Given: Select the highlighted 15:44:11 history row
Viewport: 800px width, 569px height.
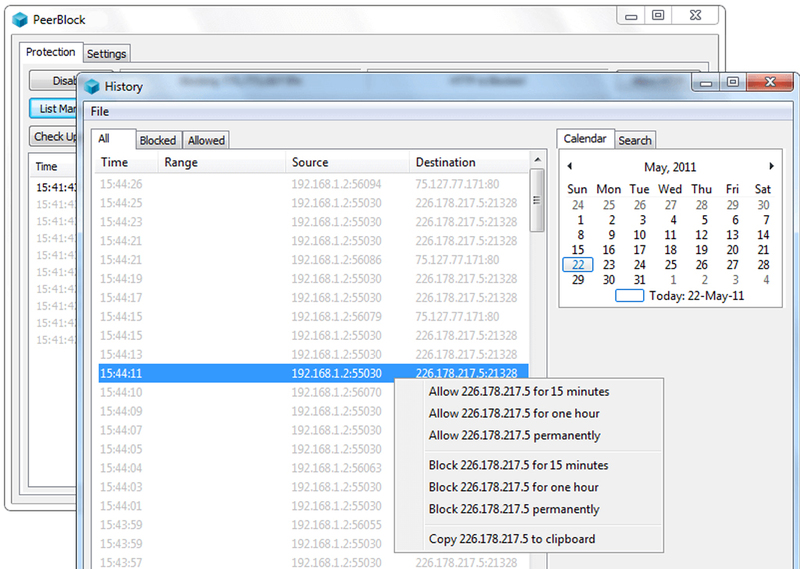Looking at the screenshot, I should tap(313, 373).
